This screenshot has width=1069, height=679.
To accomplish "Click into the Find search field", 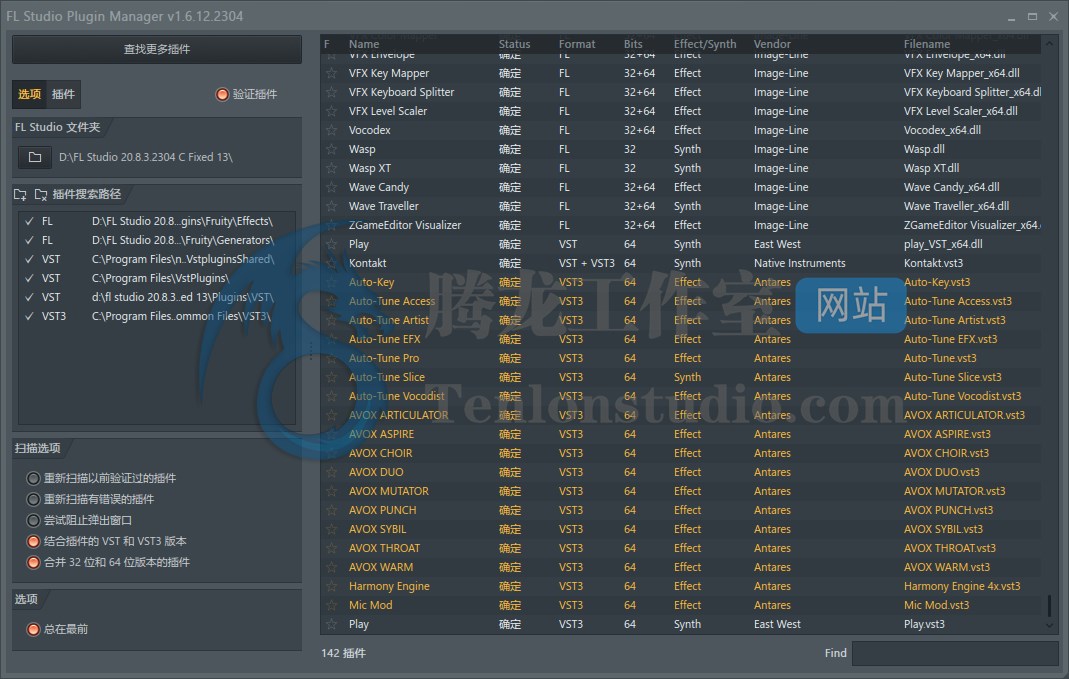I will (954, 653).
